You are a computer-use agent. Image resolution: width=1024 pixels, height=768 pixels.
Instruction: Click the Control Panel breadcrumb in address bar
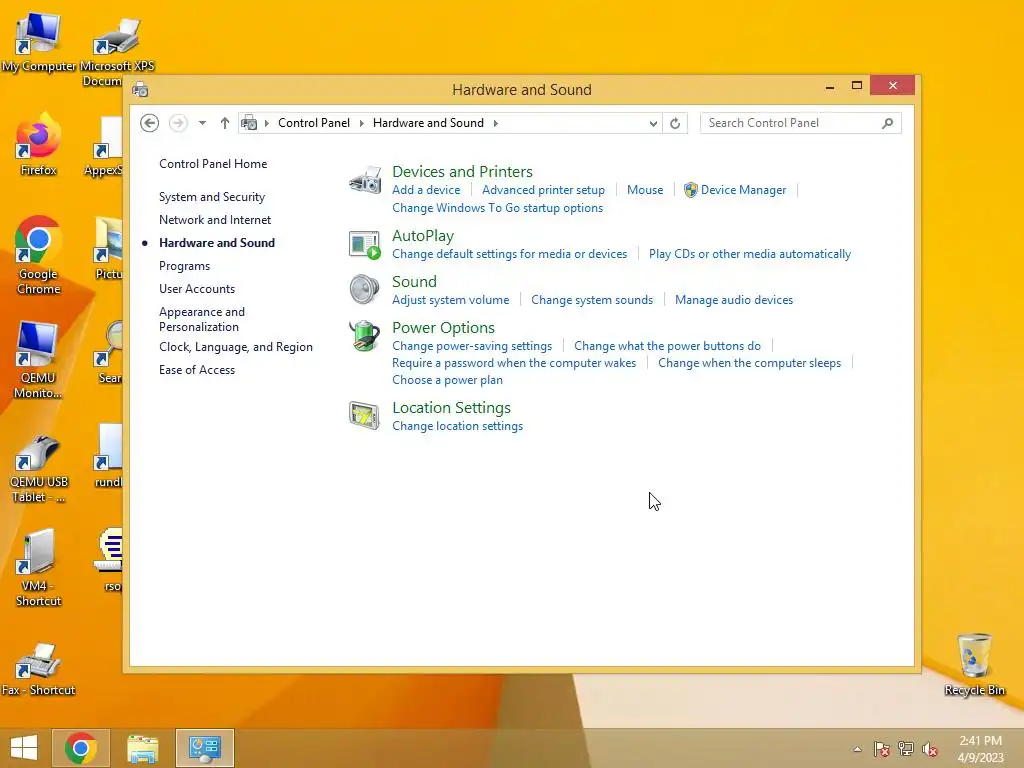[313, 123]
